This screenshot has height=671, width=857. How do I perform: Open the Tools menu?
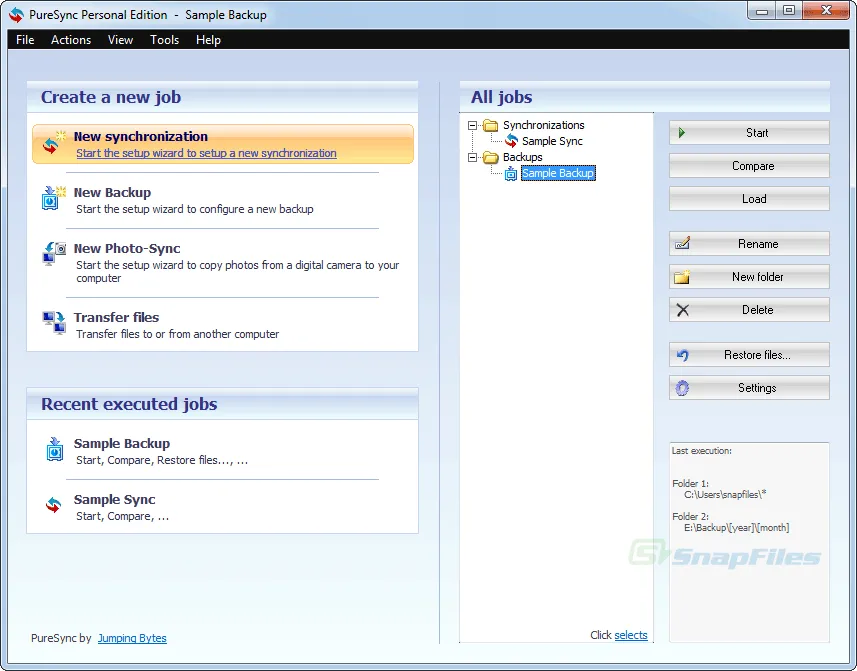point(165,40)
